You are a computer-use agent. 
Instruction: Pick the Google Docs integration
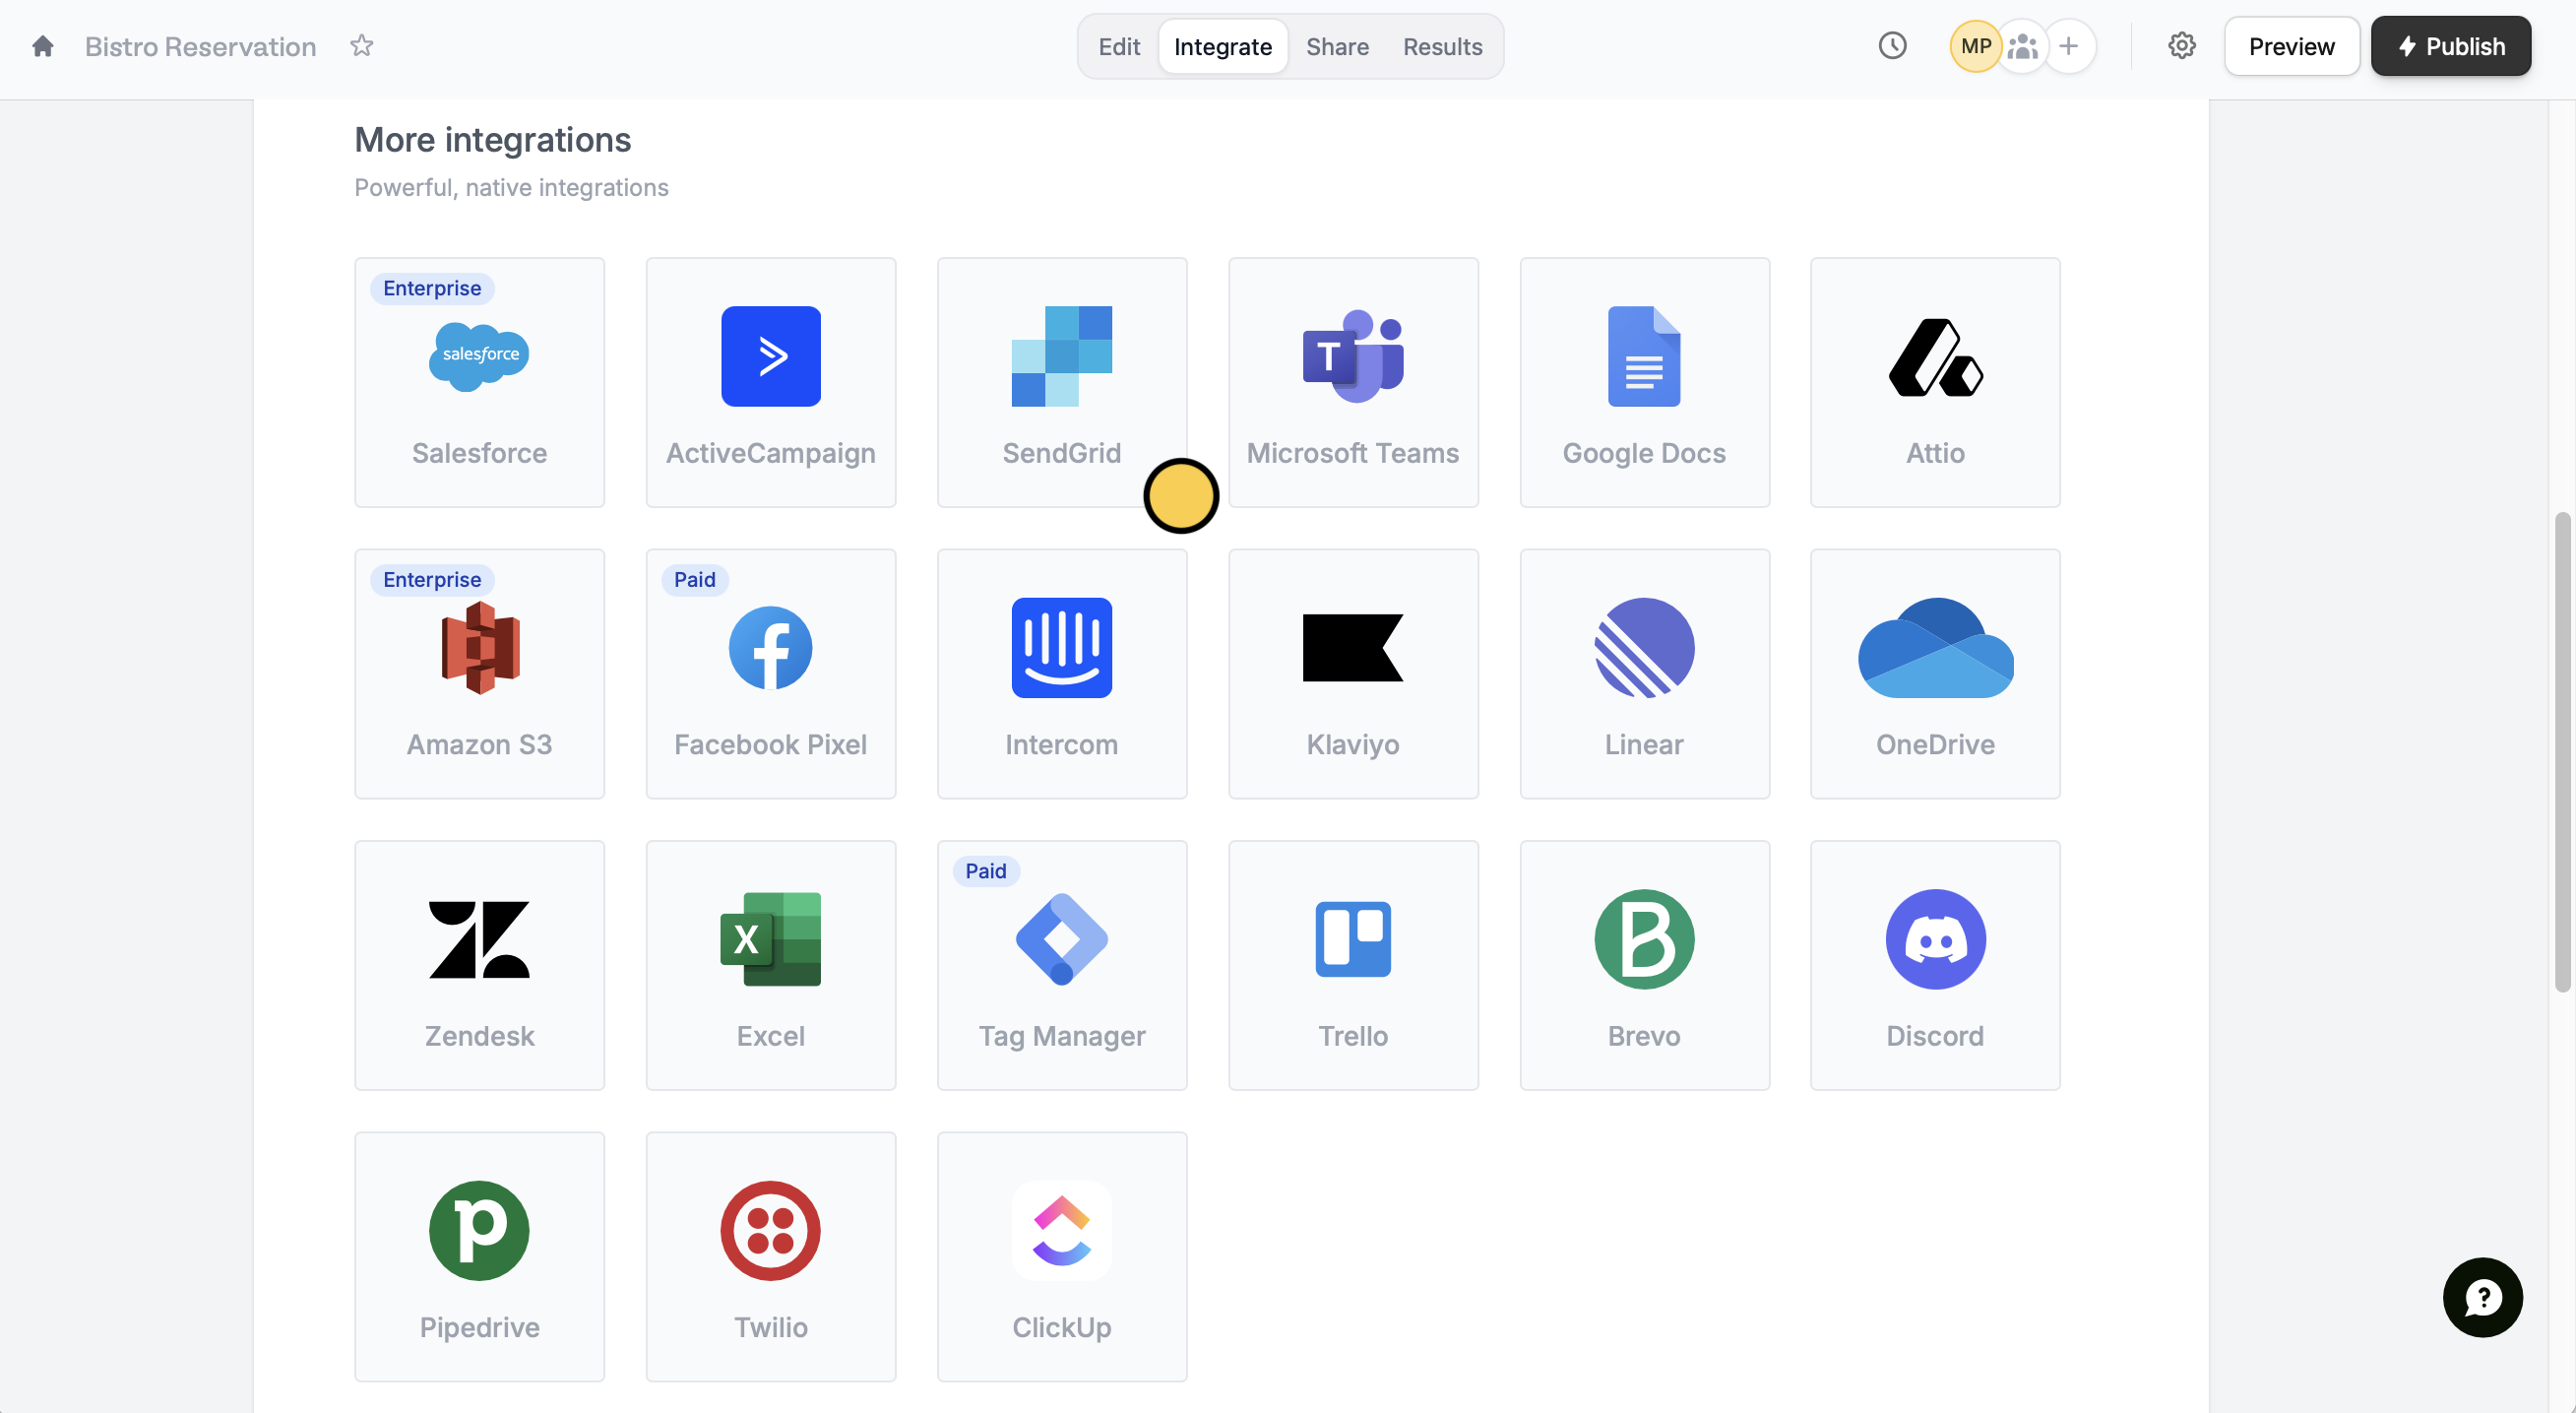1643,383
